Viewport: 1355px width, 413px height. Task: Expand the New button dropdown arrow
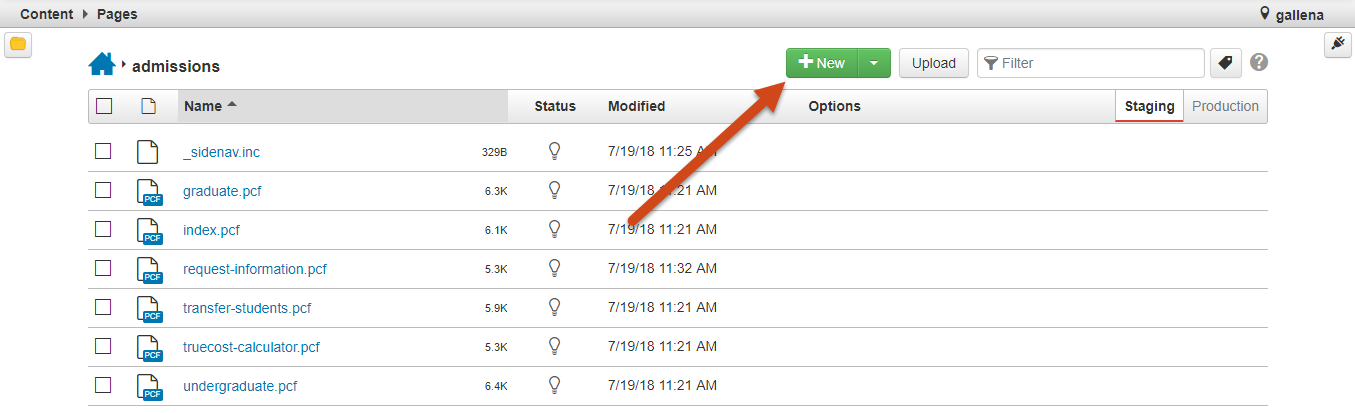(874, 63)
